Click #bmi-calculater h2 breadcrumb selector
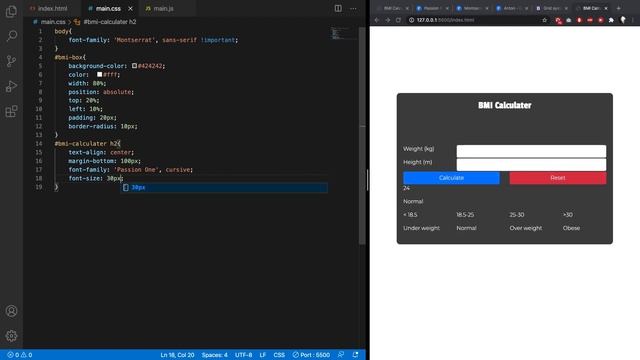640x360 pixels. (x=109, y=22)
